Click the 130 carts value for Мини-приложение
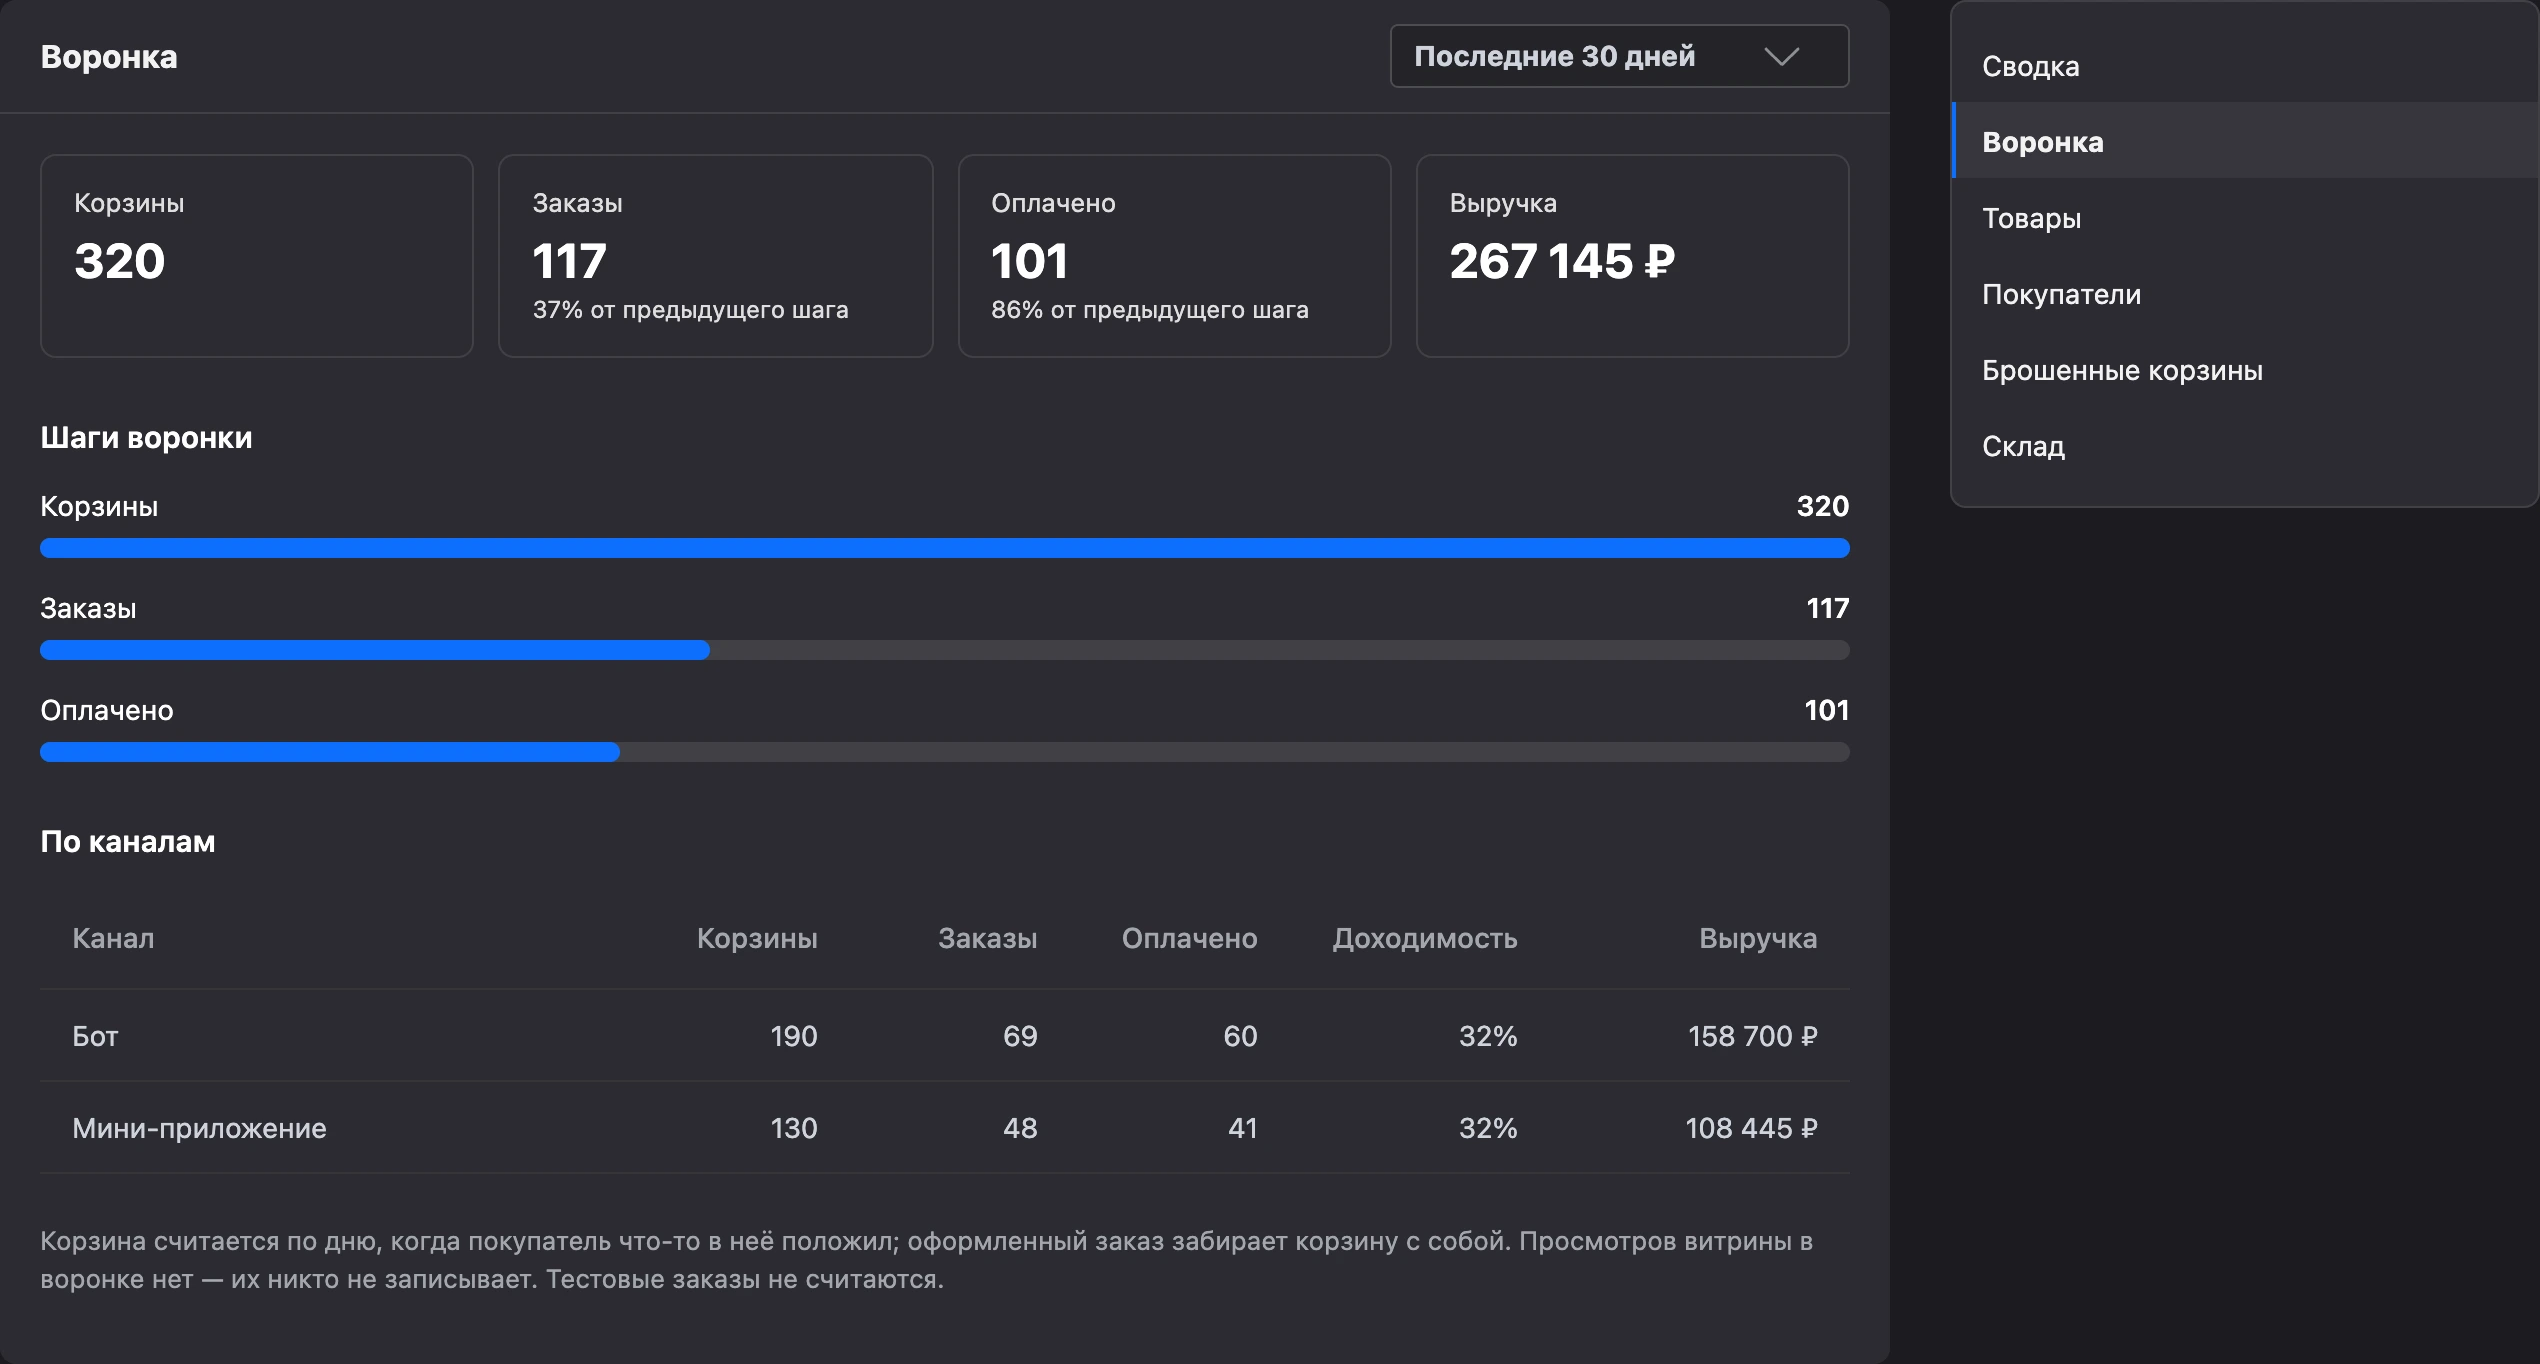Screen dimensions: 2540x1364 click(x=794, y=1128)
